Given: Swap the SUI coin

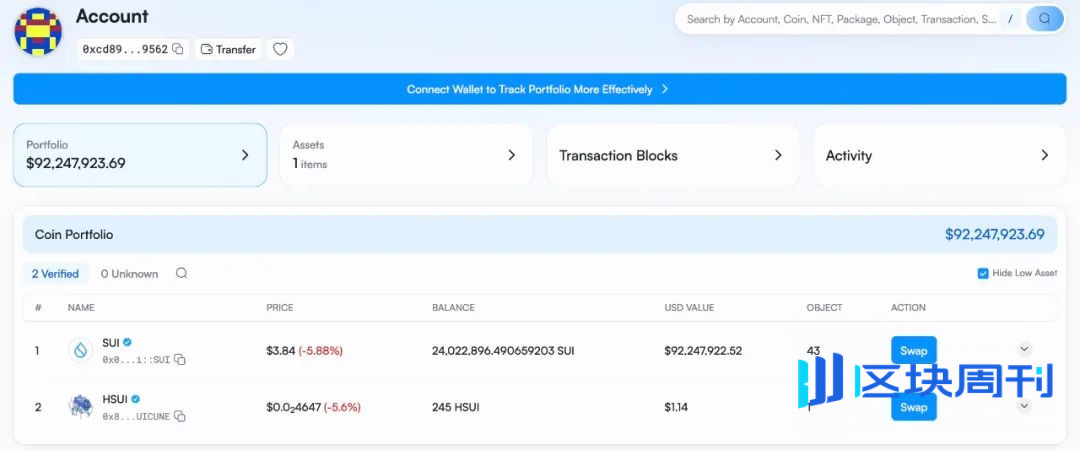Looking at the screenshot, I should (913, 350).
